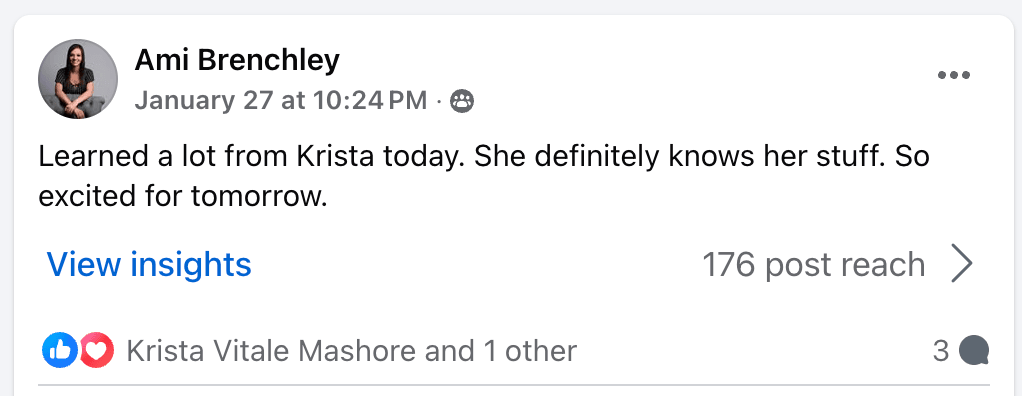Open Ami Brenchley's profile picture
Image resolution: width=1022 pixels, height=396 pixels.
click(x=78, y=79)
